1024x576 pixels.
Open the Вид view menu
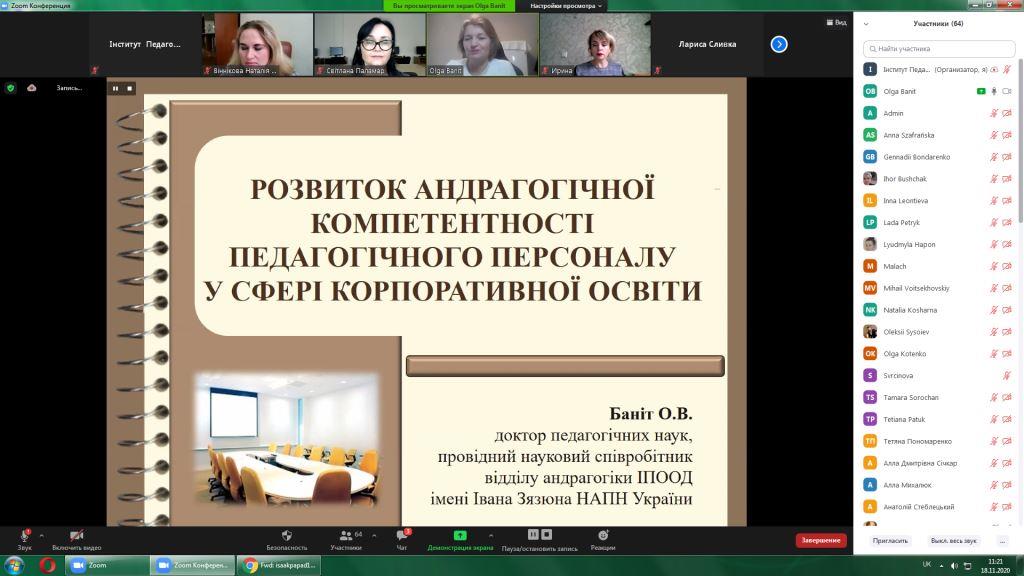pos(837,22)
